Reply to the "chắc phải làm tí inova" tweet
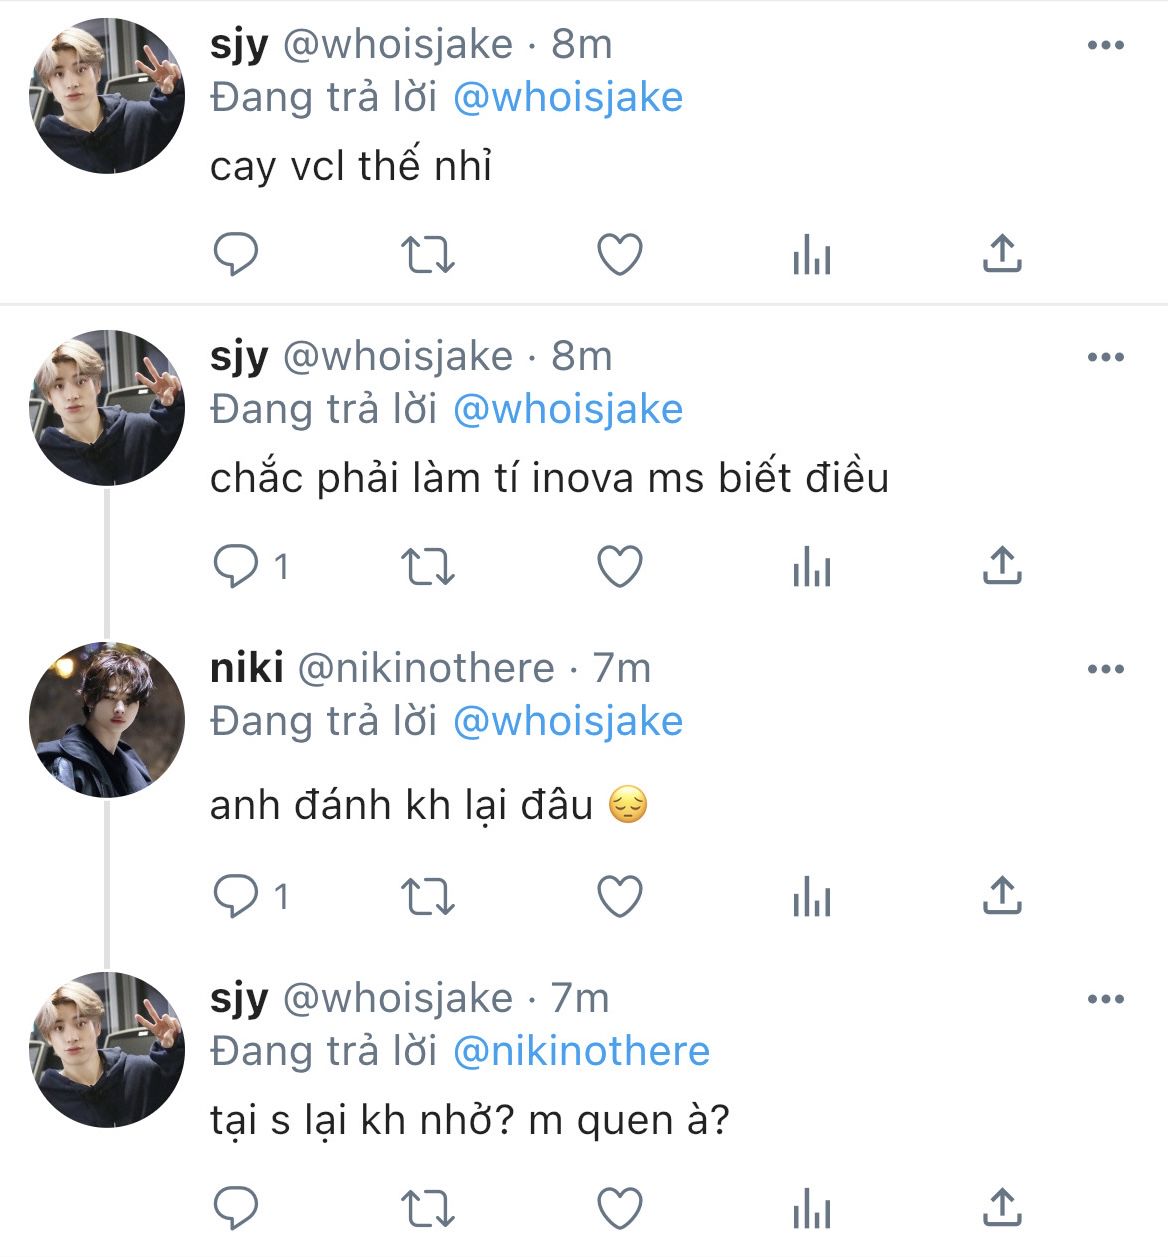This screenshot has height=1257, width=1168. (x=236, y=567)
